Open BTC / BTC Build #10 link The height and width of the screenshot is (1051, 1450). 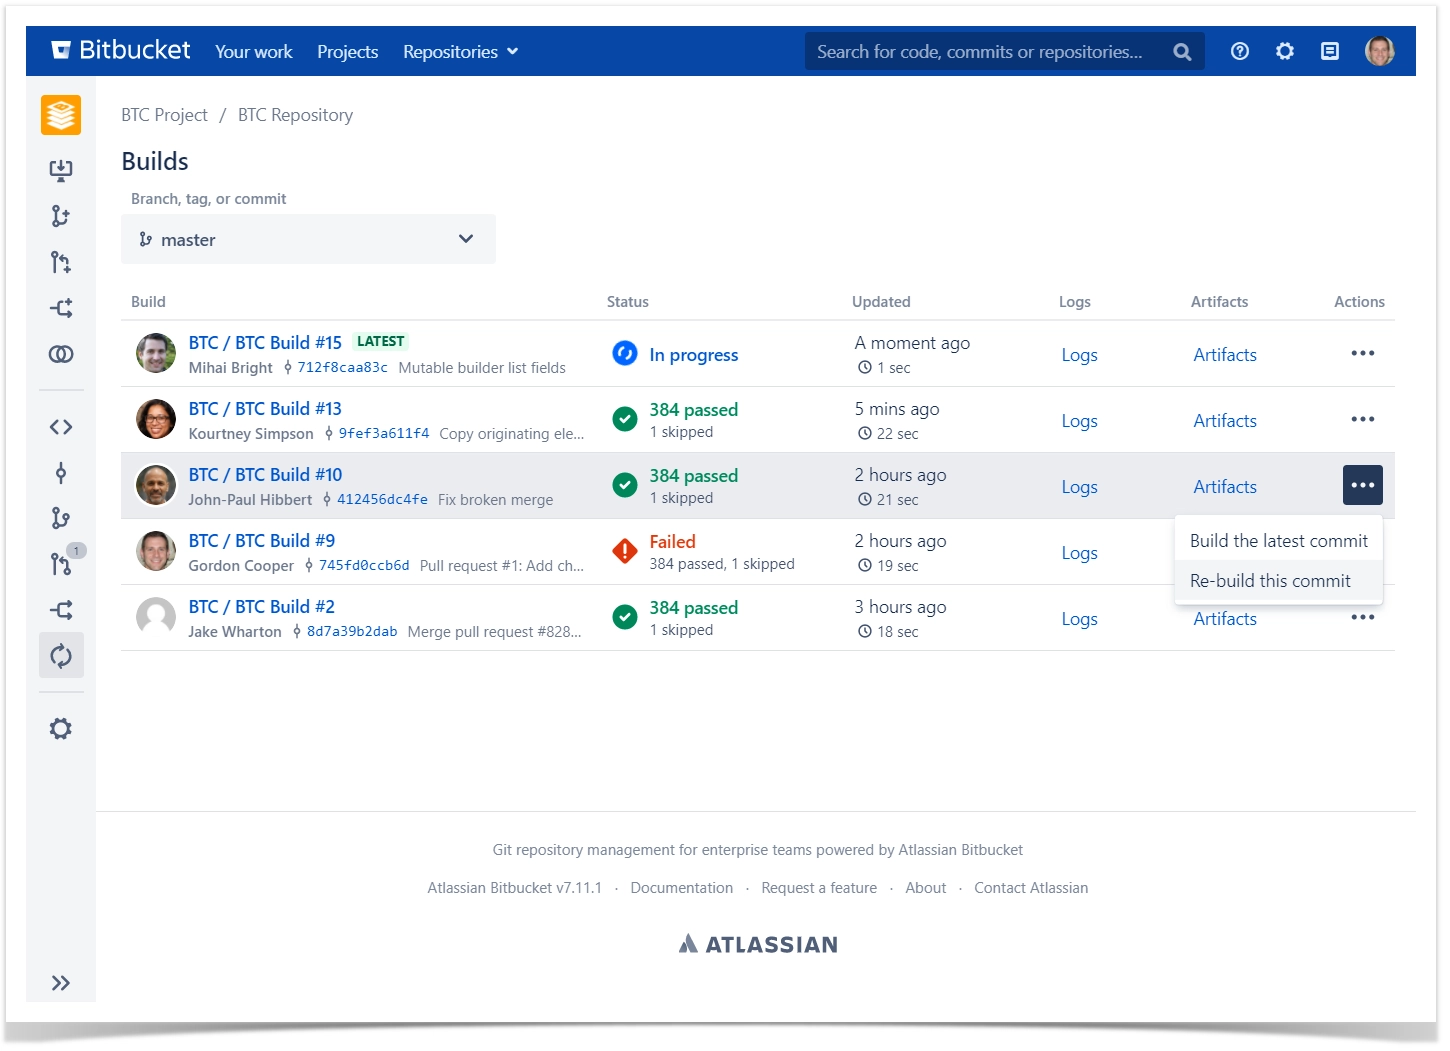tap(265, 475)
